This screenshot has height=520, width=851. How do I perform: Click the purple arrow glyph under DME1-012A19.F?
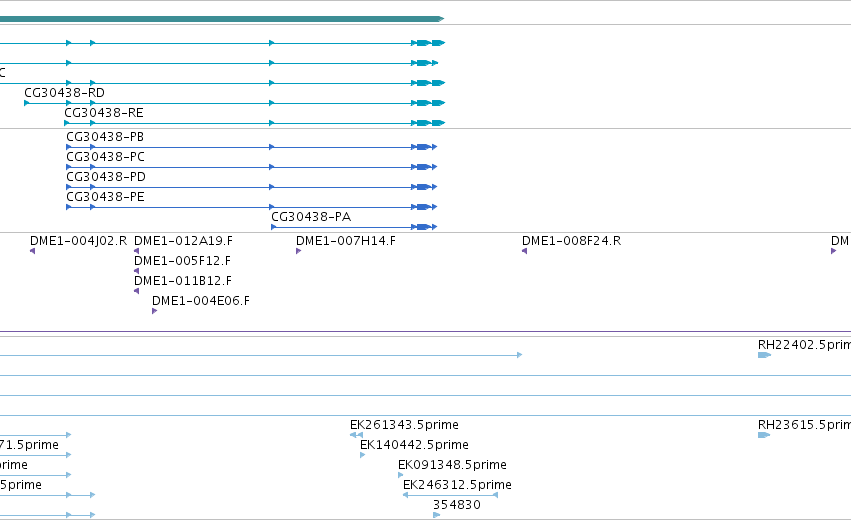136,251
